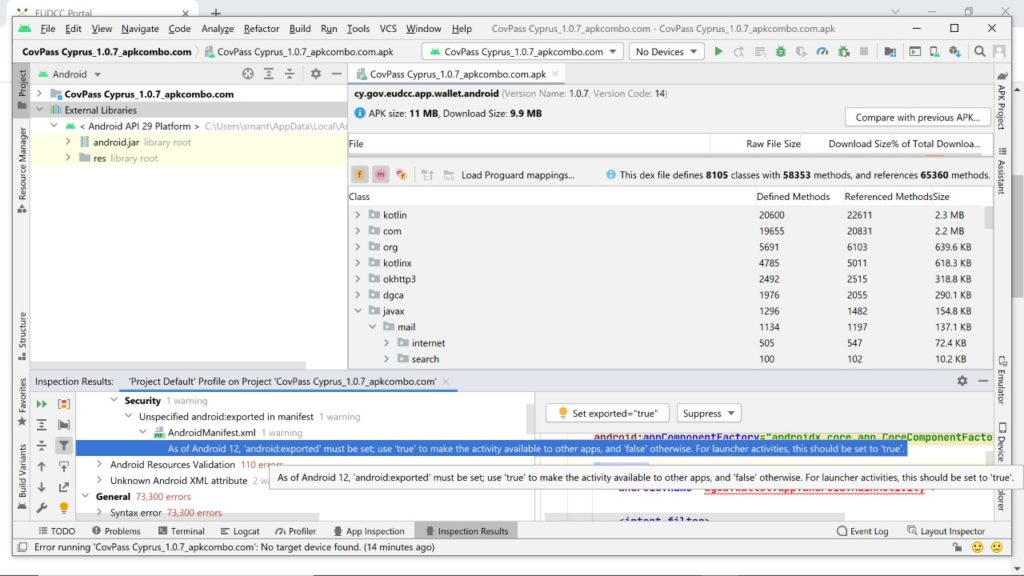Hide the Project panel with the minus icon

tap(336, 74)
